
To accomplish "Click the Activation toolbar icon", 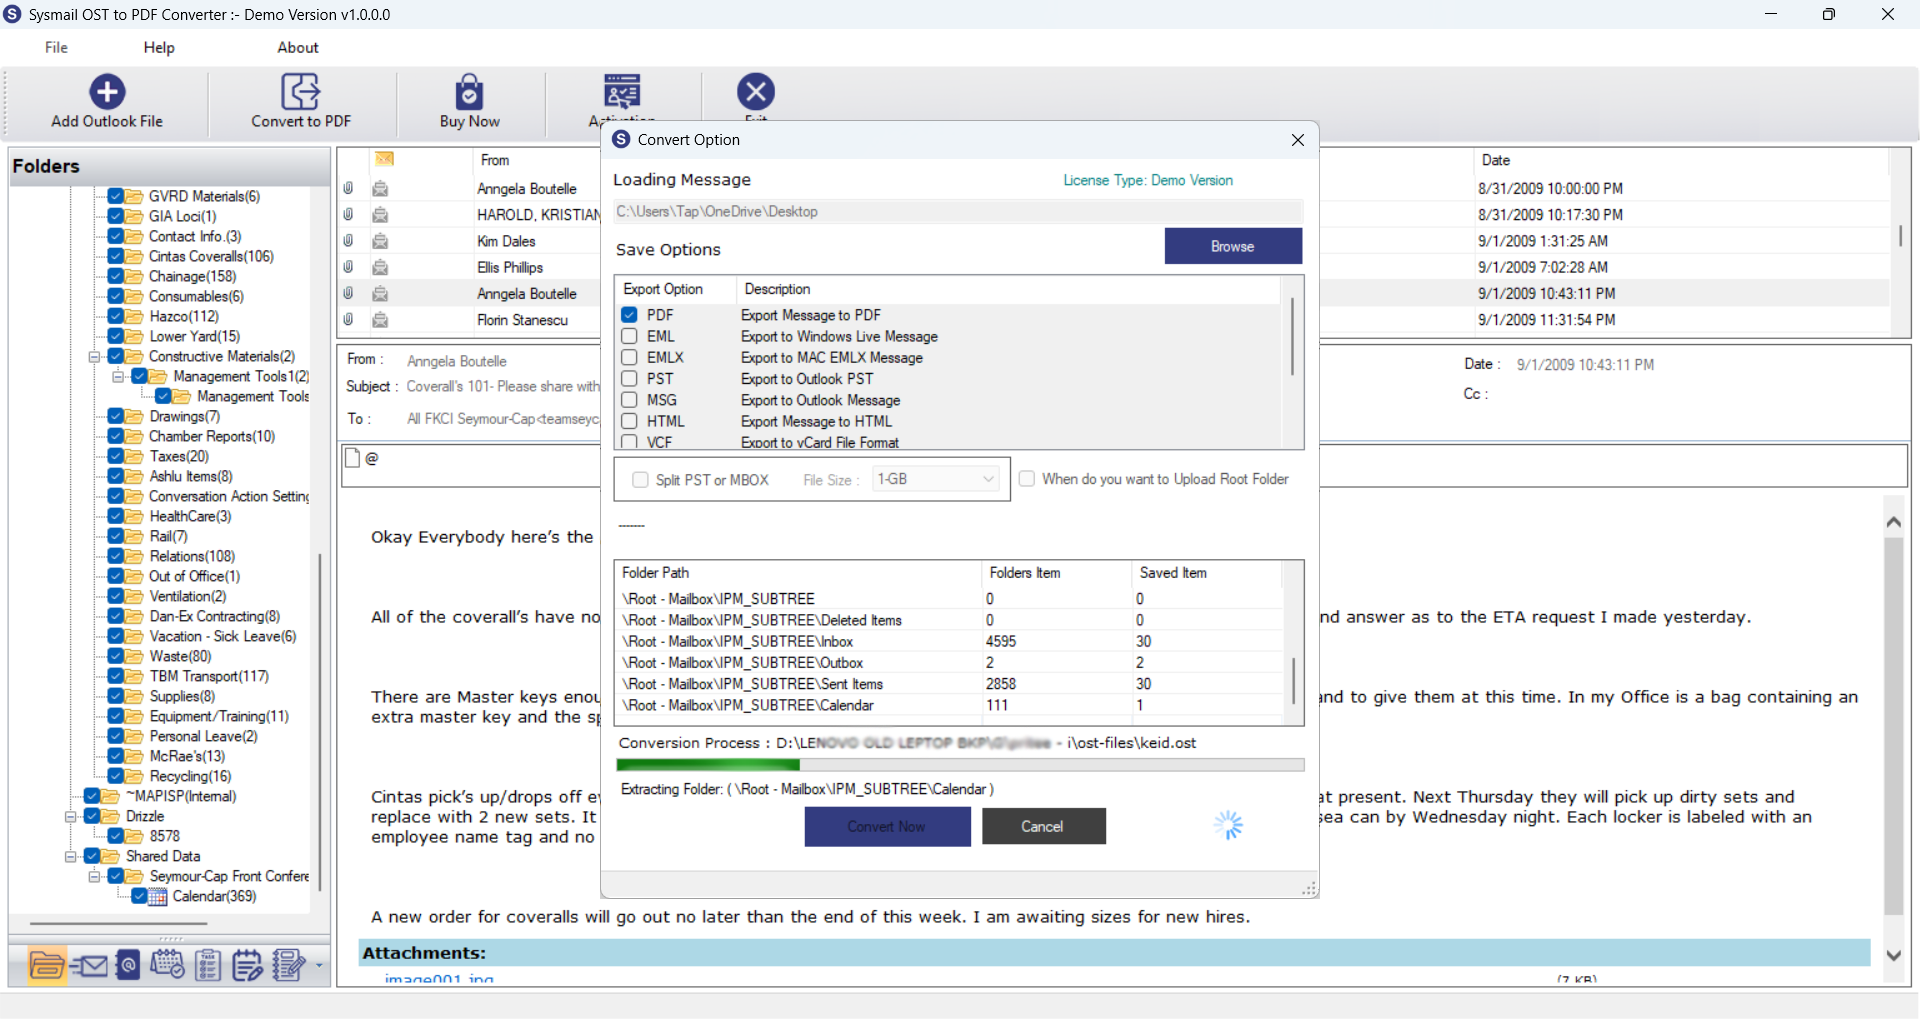I will 622,91.
